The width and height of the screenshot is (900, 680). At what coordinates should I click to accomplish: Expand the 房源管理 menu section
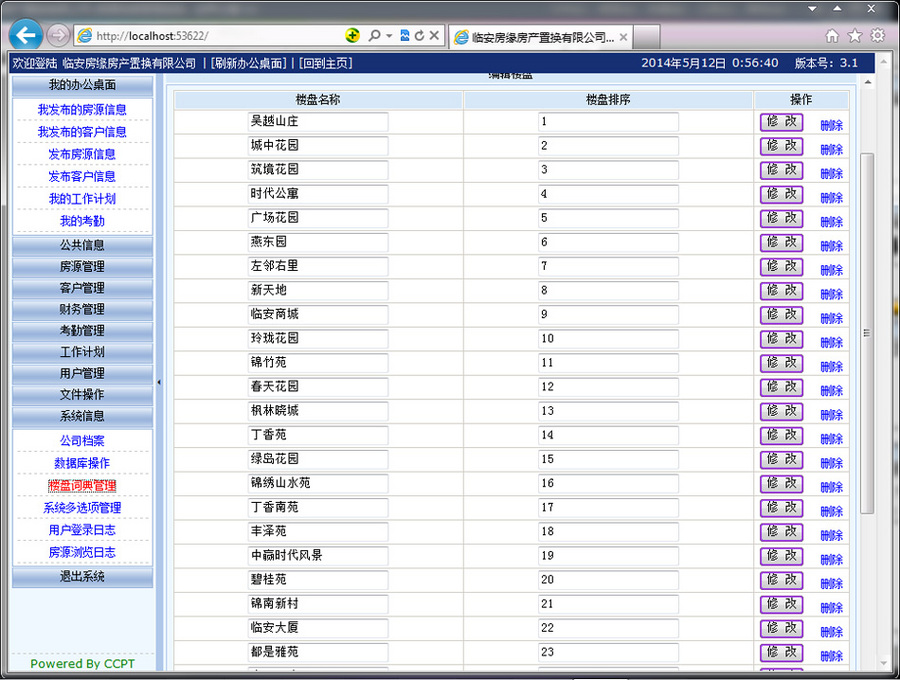[x=82, y=267]
